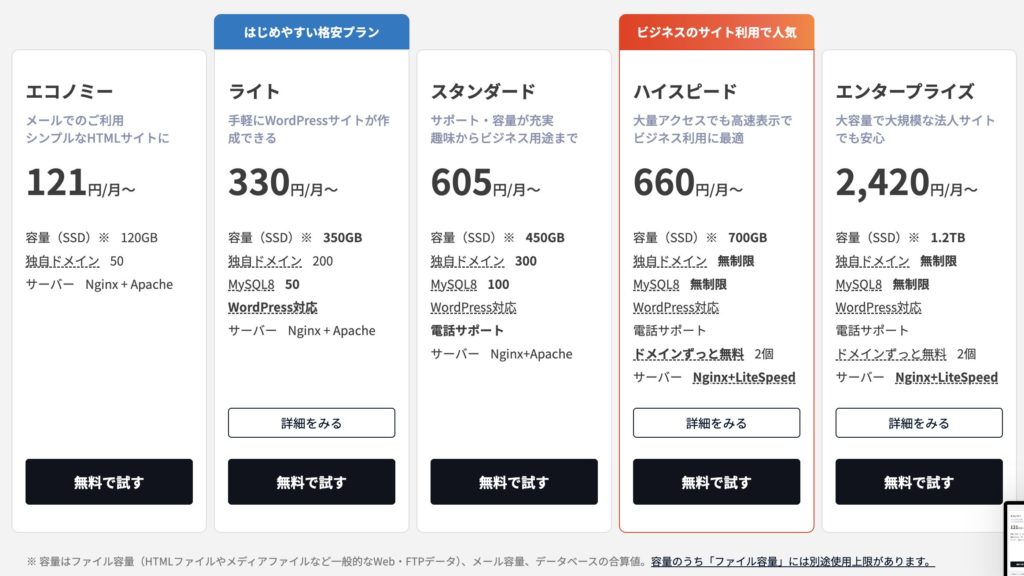Viewport: 1024px width, 576px height.
Task: Click the ファイル容量 usage limit footnote link
Action: tap(791, 561)
